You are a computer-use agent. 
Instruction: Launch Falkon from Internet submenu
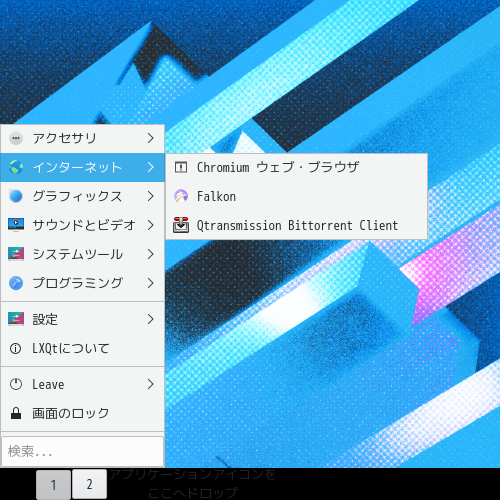pyautogui.click(x=296, y=196)
